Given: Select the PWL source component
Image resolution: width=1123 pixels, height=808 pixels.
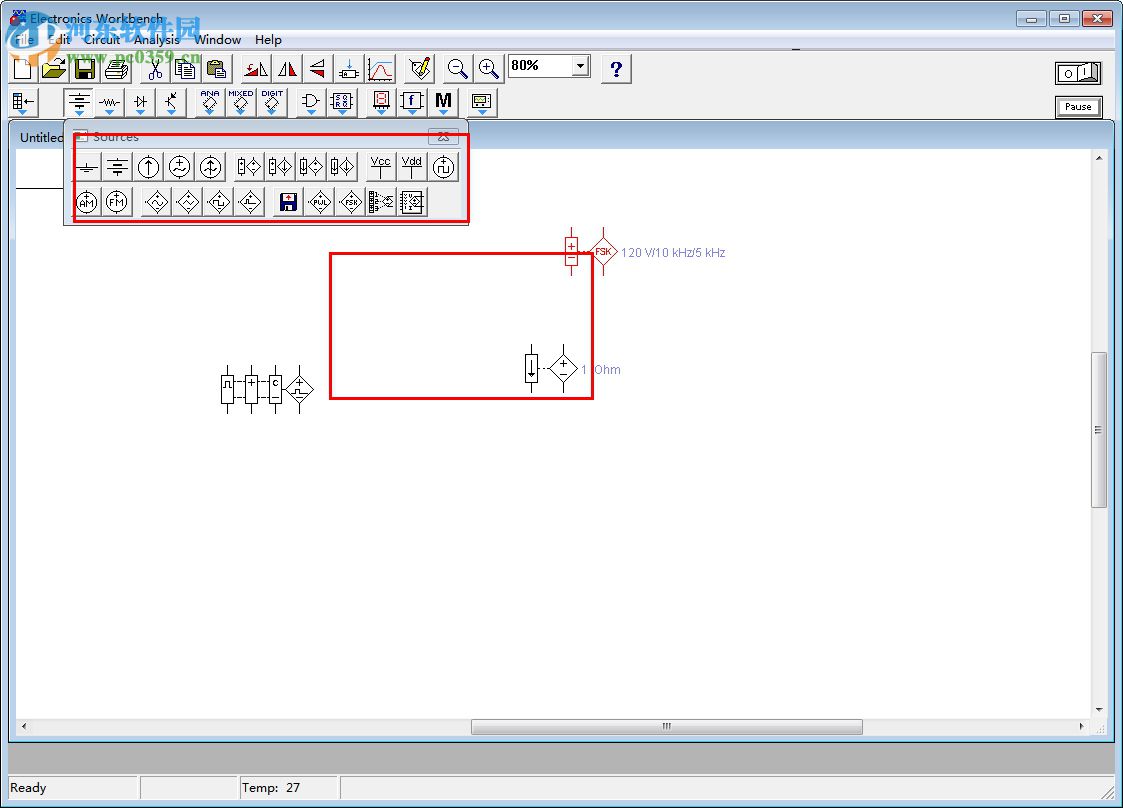Looking at the screenshot, I should tap(321, 201).
